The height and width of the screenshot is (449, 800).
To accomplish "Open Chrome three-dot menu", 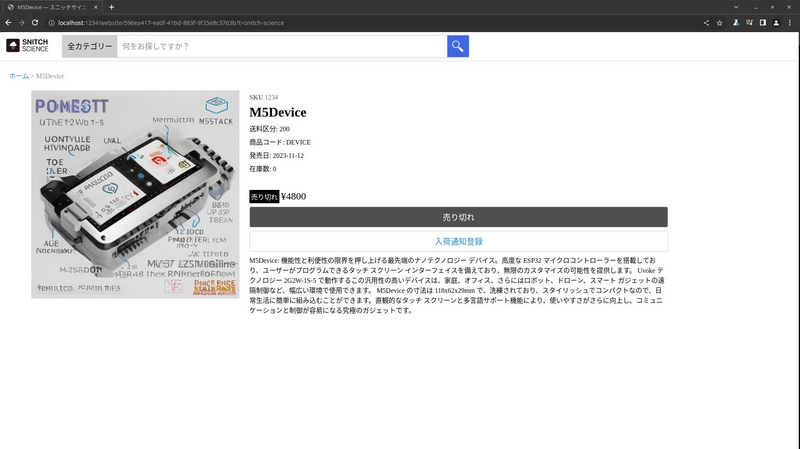I will [x=790, y=23].
